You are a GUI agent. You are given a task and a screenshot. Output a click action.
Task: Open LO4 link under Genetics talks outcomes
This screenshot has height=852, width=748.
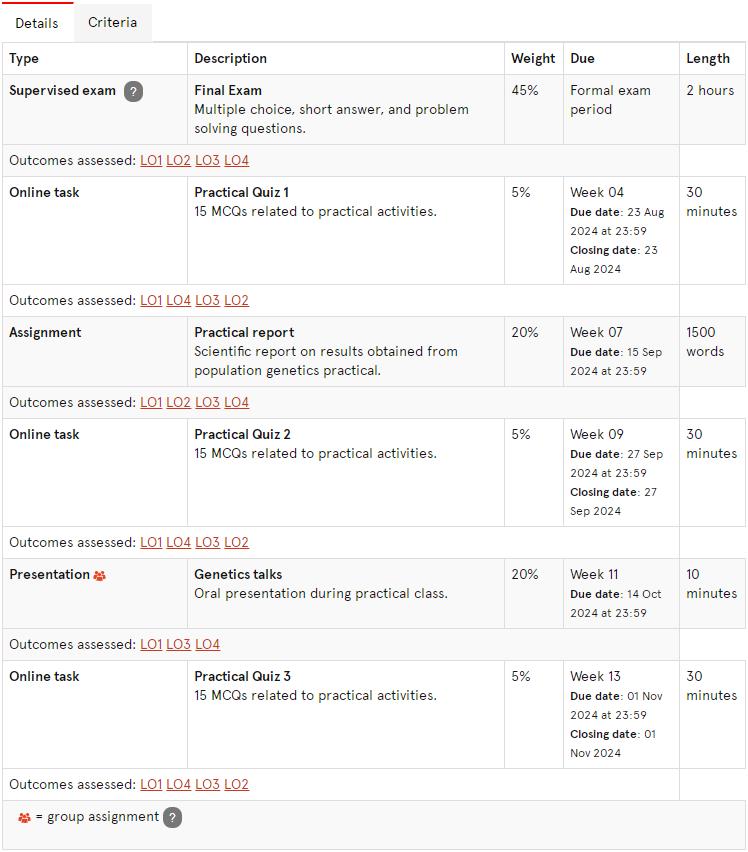tap(208, 644)
